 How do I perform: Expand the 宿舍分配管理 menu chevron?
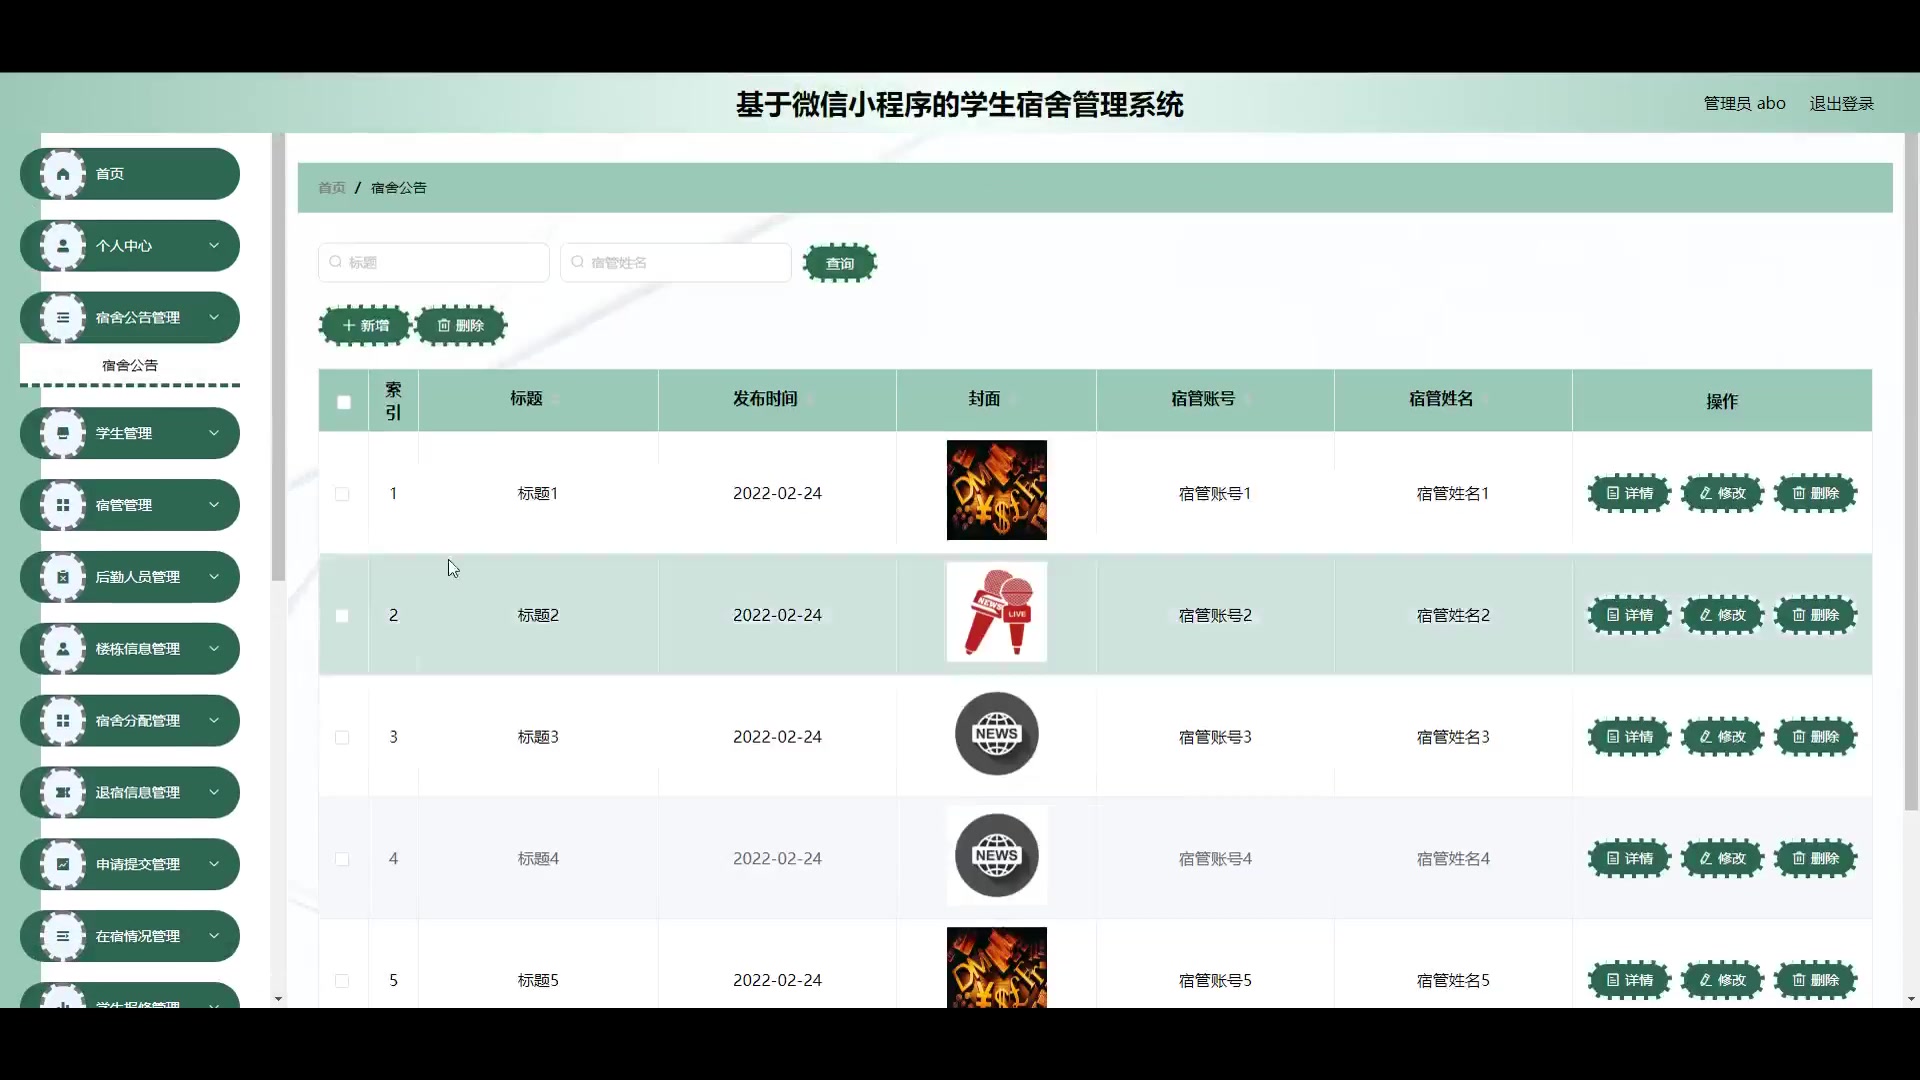click(x=213, y=720)
